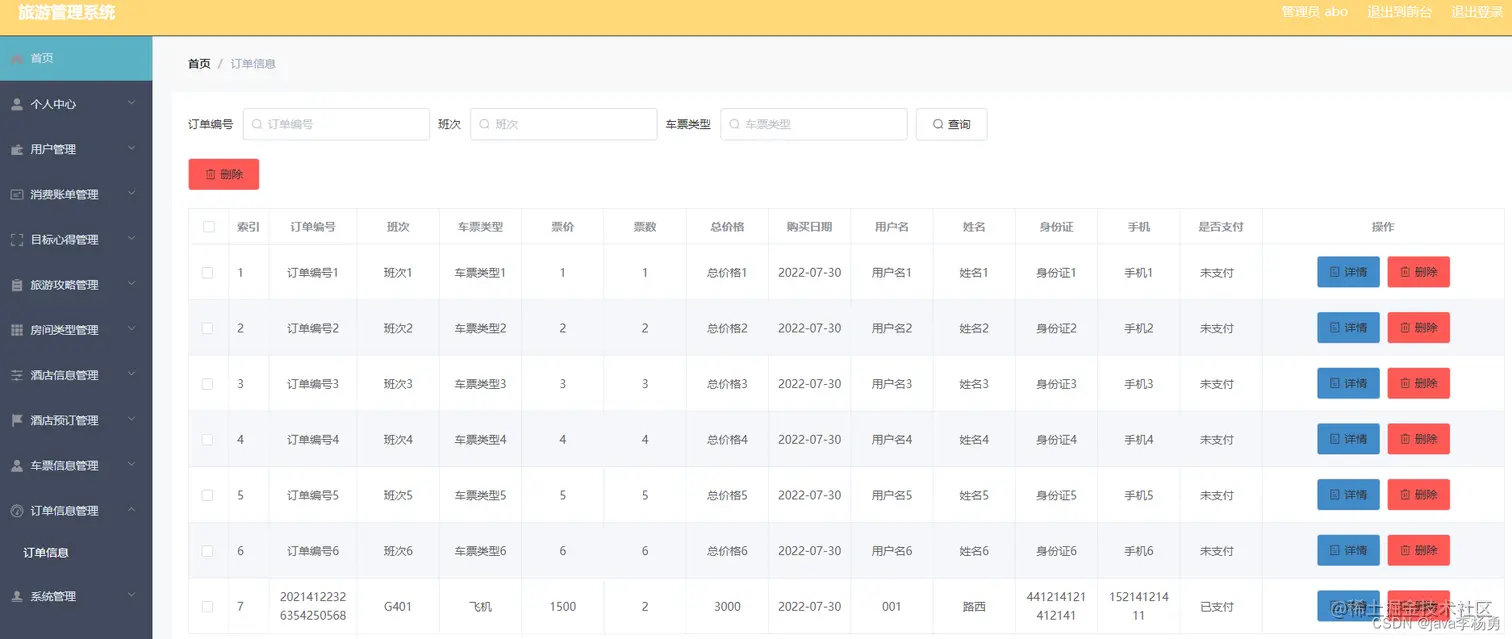Check the row 订单编号1 checkbox

[x=208, y=272]
